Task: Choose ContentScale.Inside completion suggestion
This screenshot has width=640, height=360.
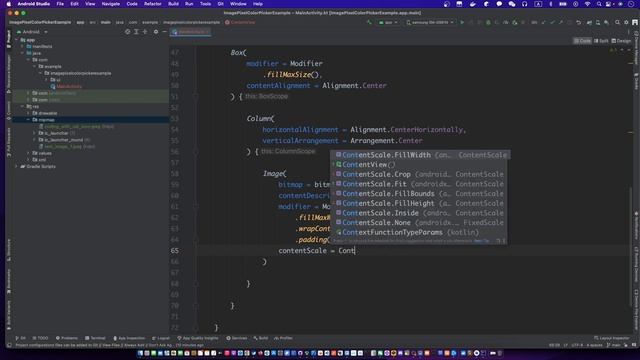Action: pos(420,213)
